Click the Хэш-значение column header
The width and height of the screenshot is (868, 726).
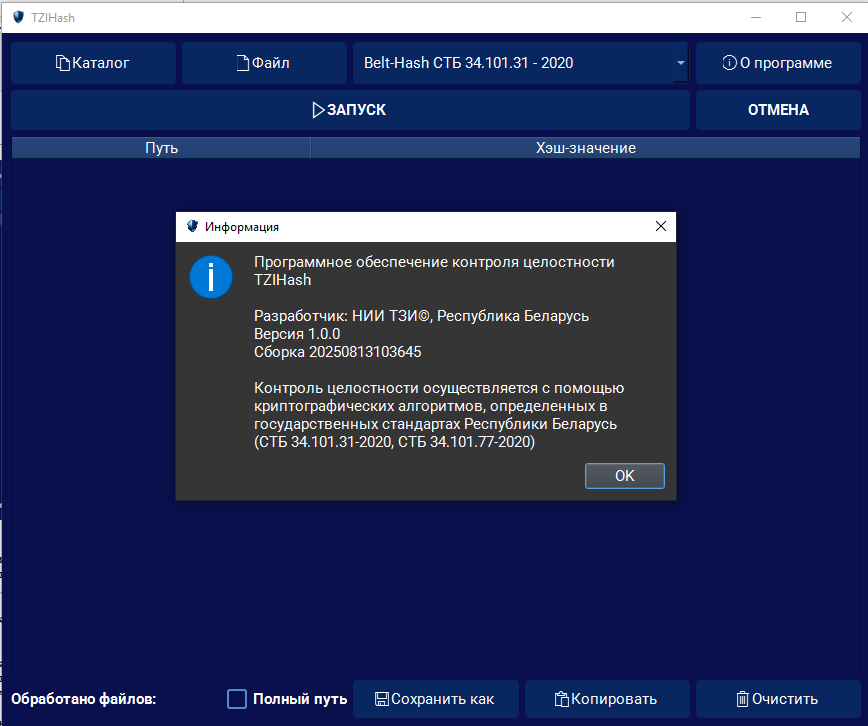coord(585,148)
